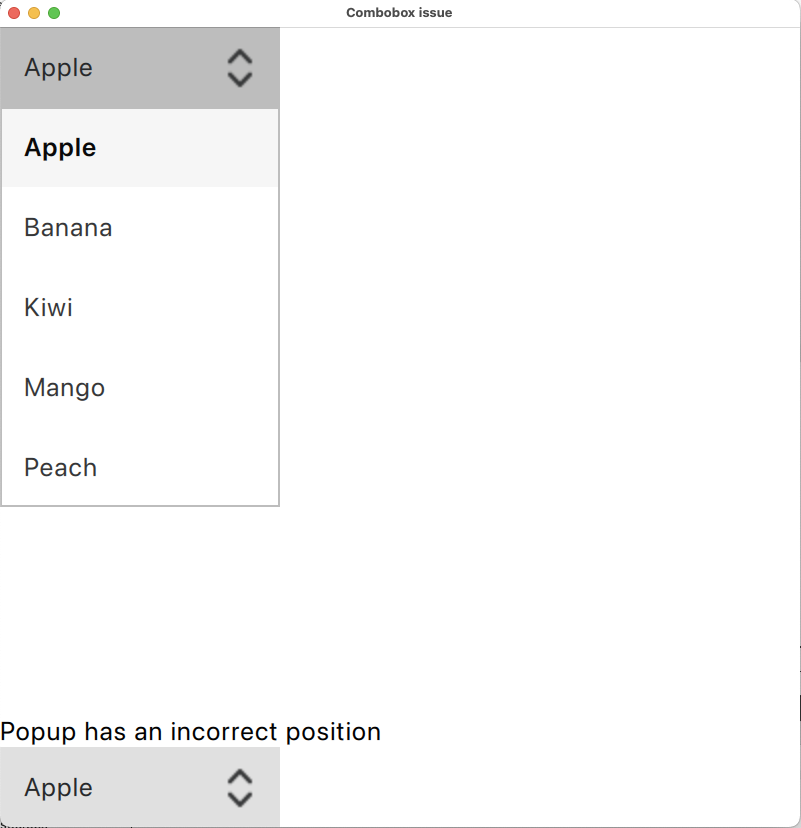Click the down chevron in the top combobox
This screenshot has width=801, height=828.
click(x=240, y=79)
